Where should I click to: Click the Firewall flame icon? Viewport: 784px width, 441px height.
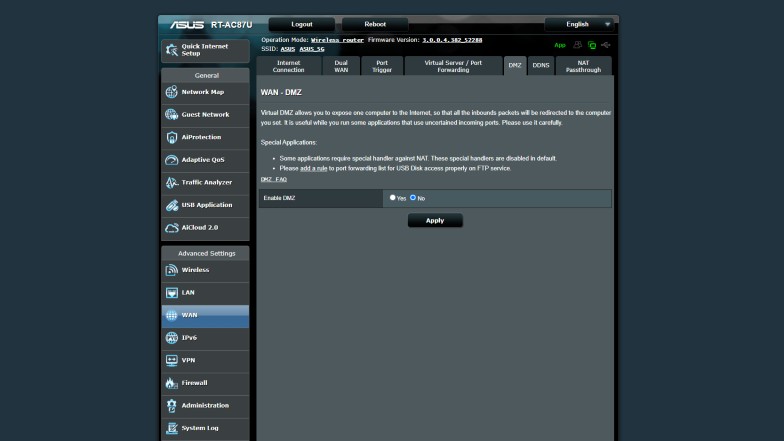pos(172,383)
